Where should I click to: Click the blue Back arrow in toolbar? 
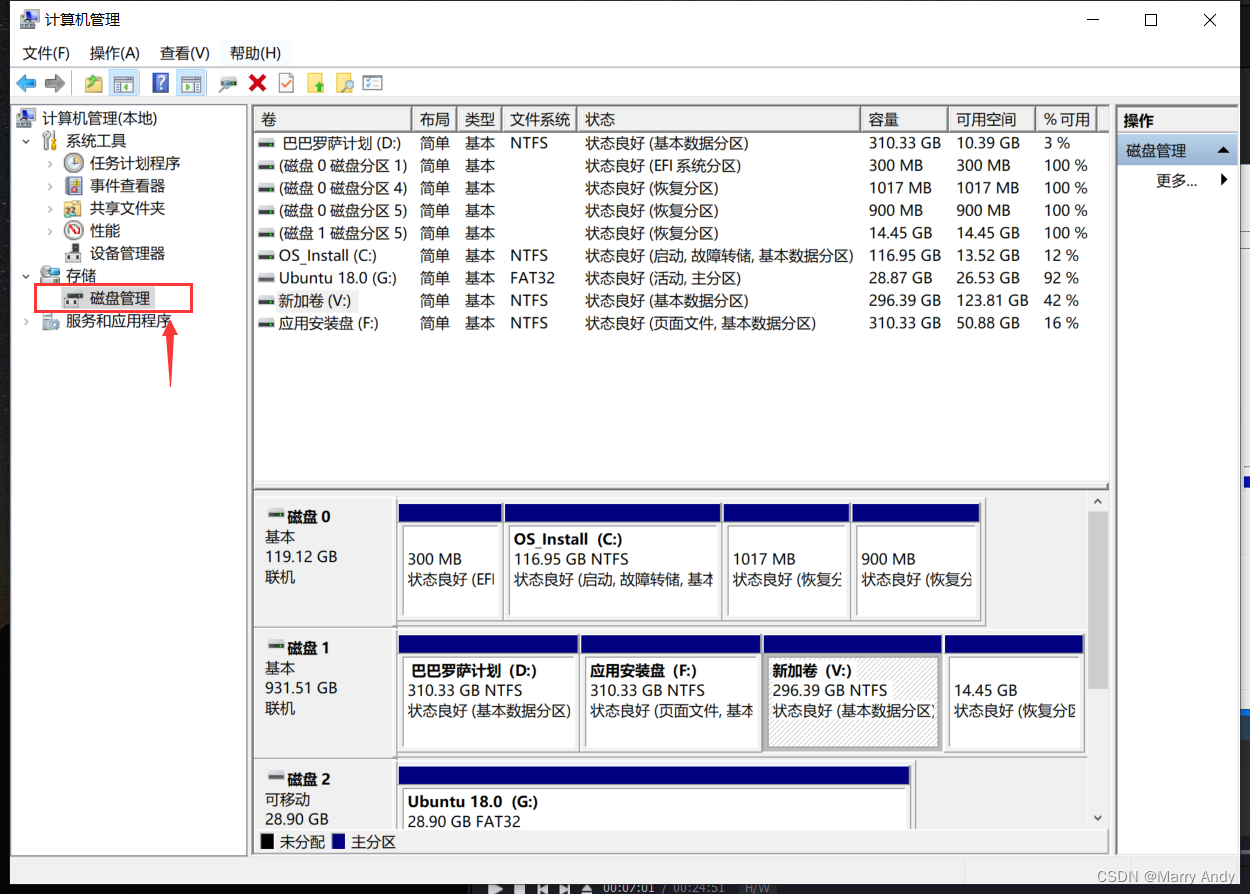point(26,84)
